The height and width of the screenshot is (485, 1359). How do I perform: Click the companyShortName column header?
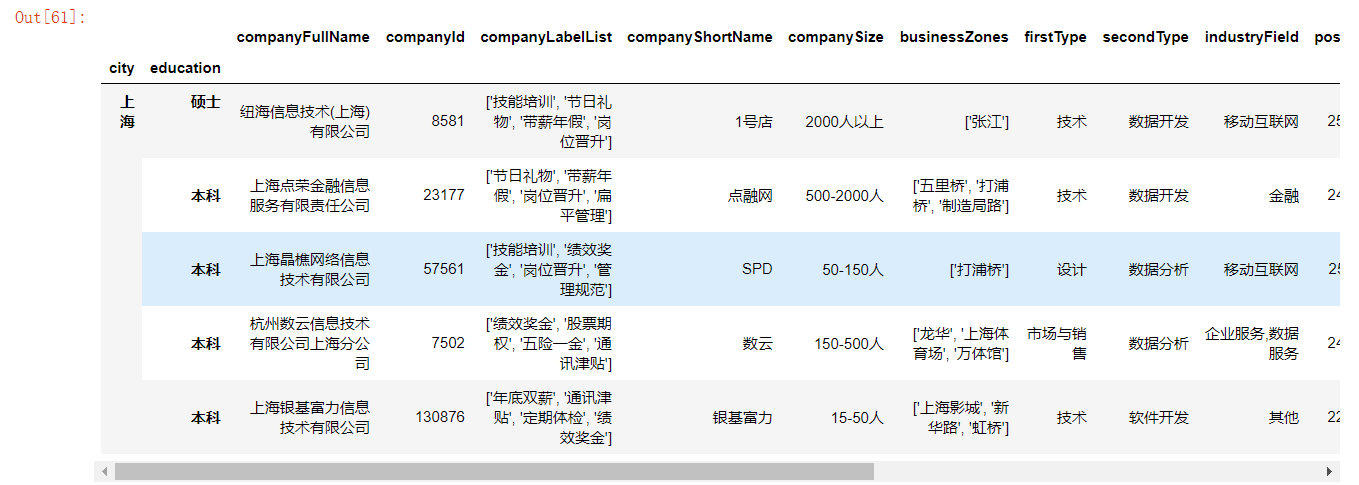coord(700,37)
